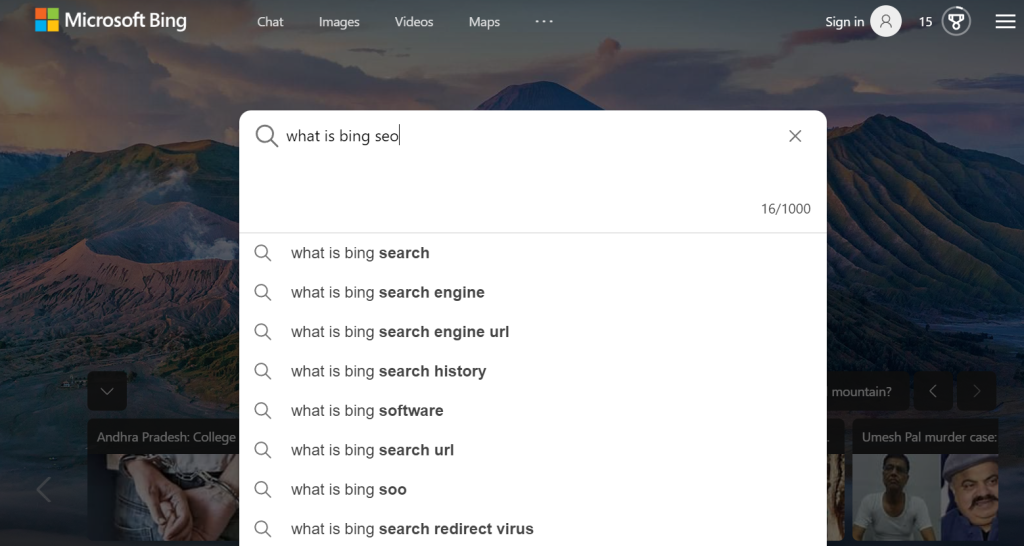
Task: Go to next image of the day
Action: tap(977, 391)
